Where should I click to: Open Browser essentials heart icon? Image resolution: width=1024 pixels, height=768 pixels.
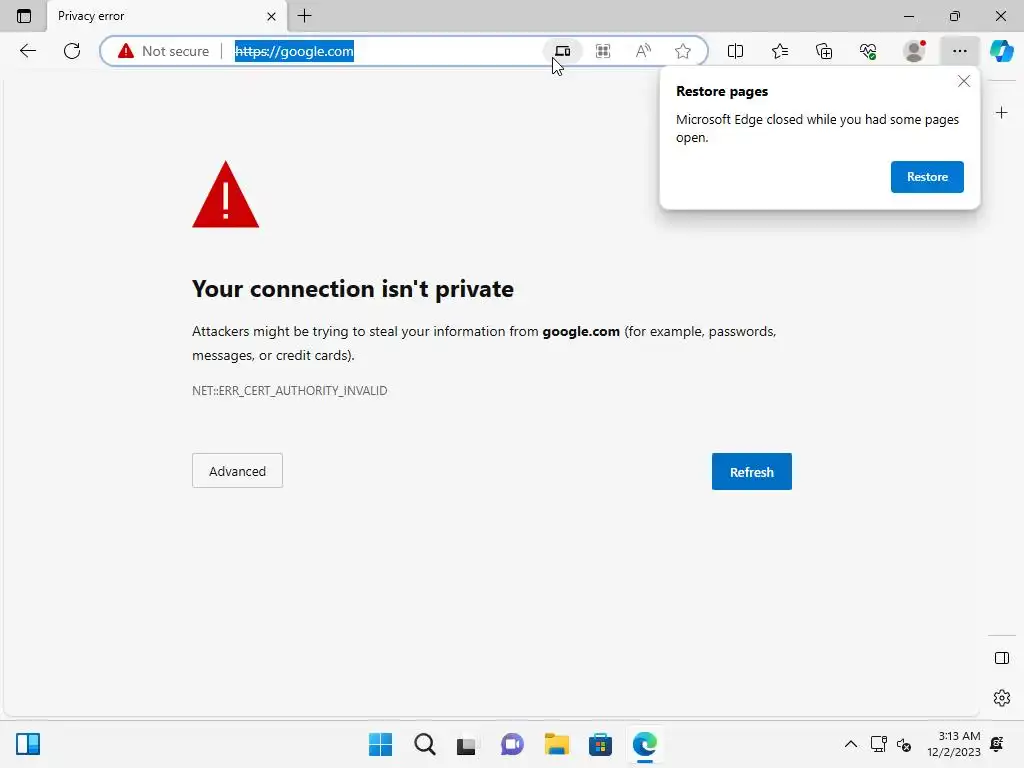coord(868,51)
